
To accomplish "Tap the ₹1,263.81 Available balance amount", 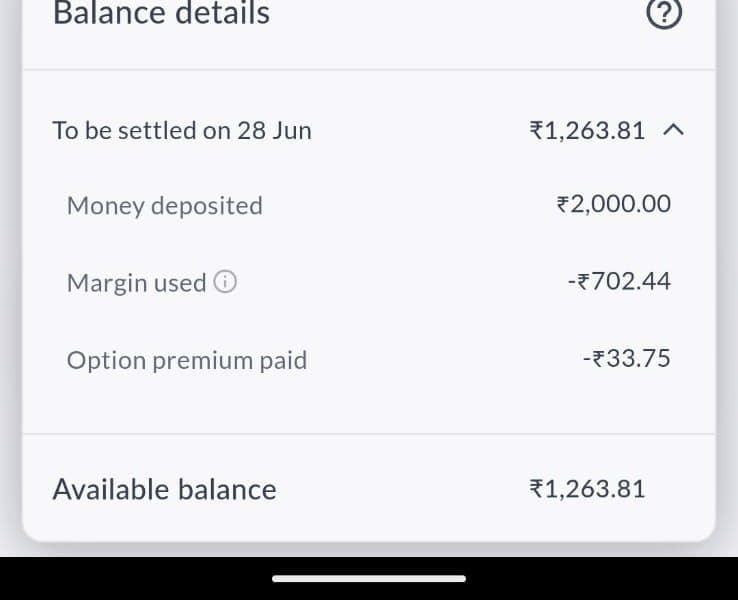I will click(587, 489).
